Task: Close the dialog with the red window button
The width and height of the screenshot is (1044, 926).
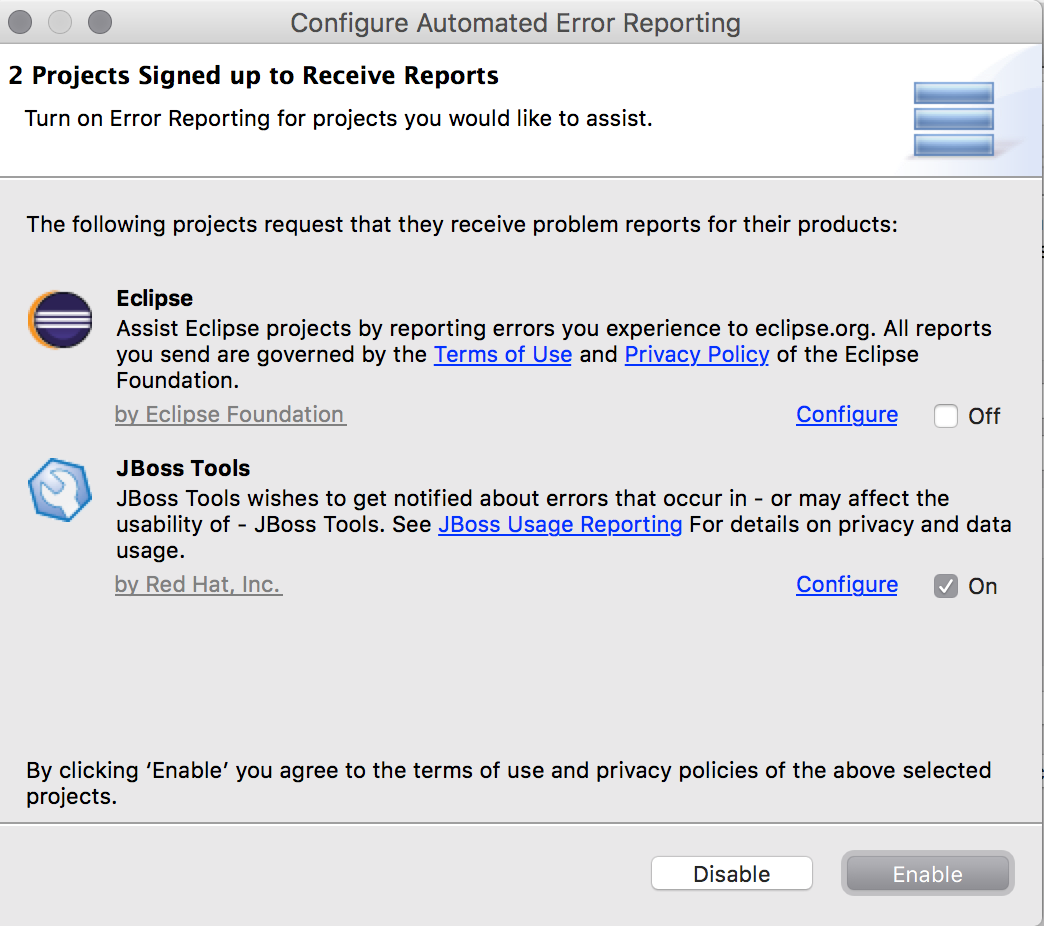Action: click(21, 22)
